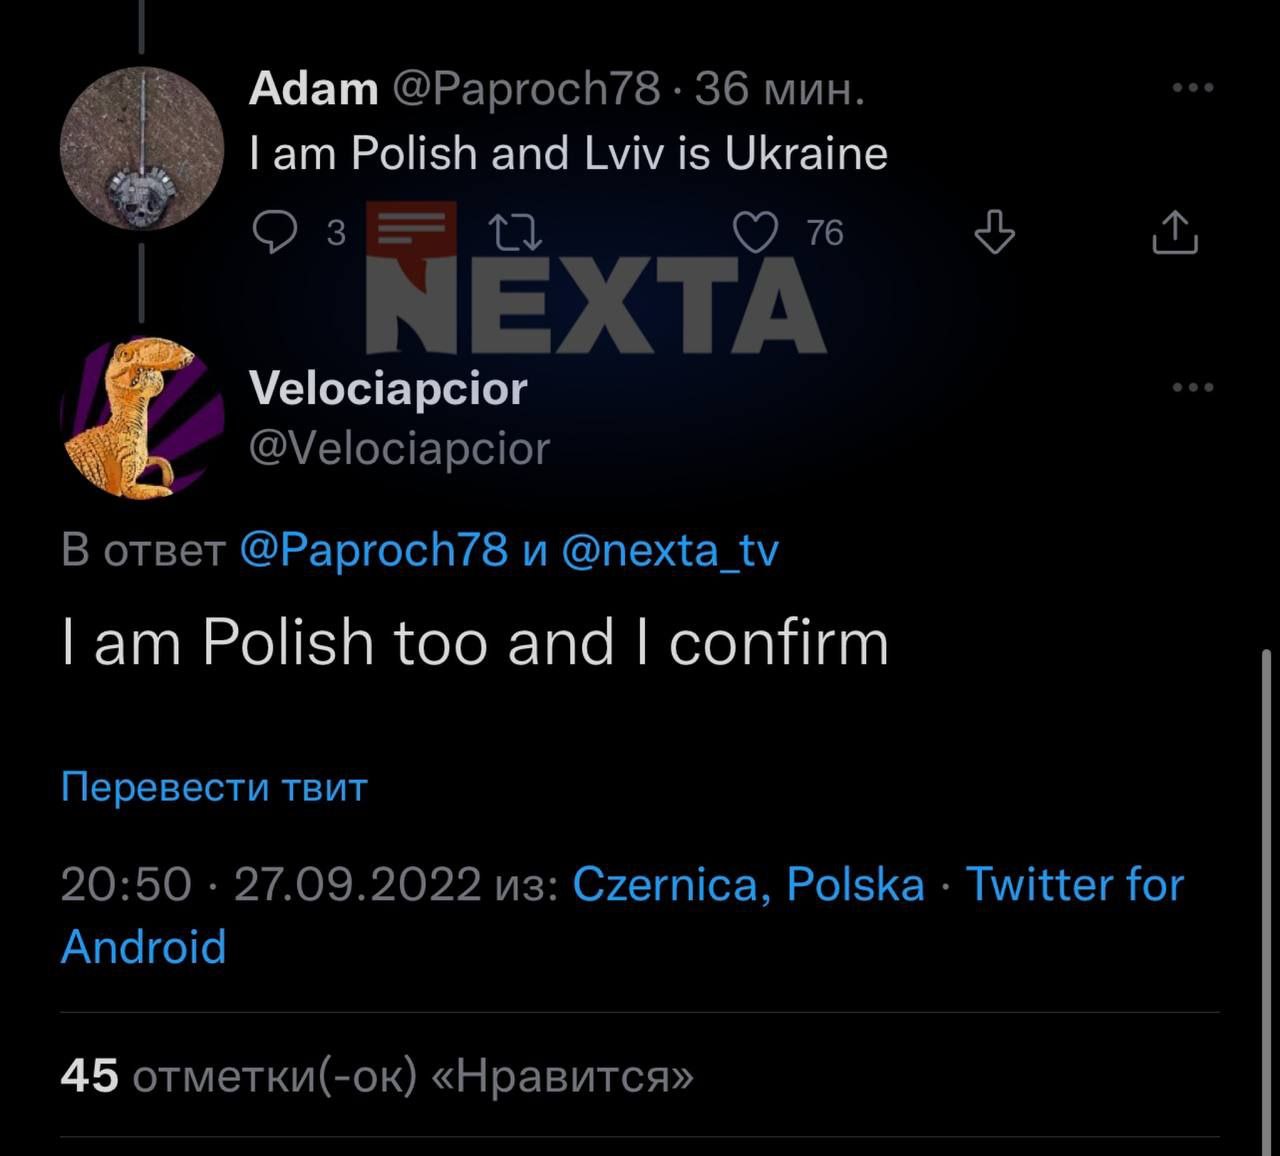1280x1156 pixels.
Task: Open Velociapcior's dinosaur avatar
Action: [x=142, y=417]
